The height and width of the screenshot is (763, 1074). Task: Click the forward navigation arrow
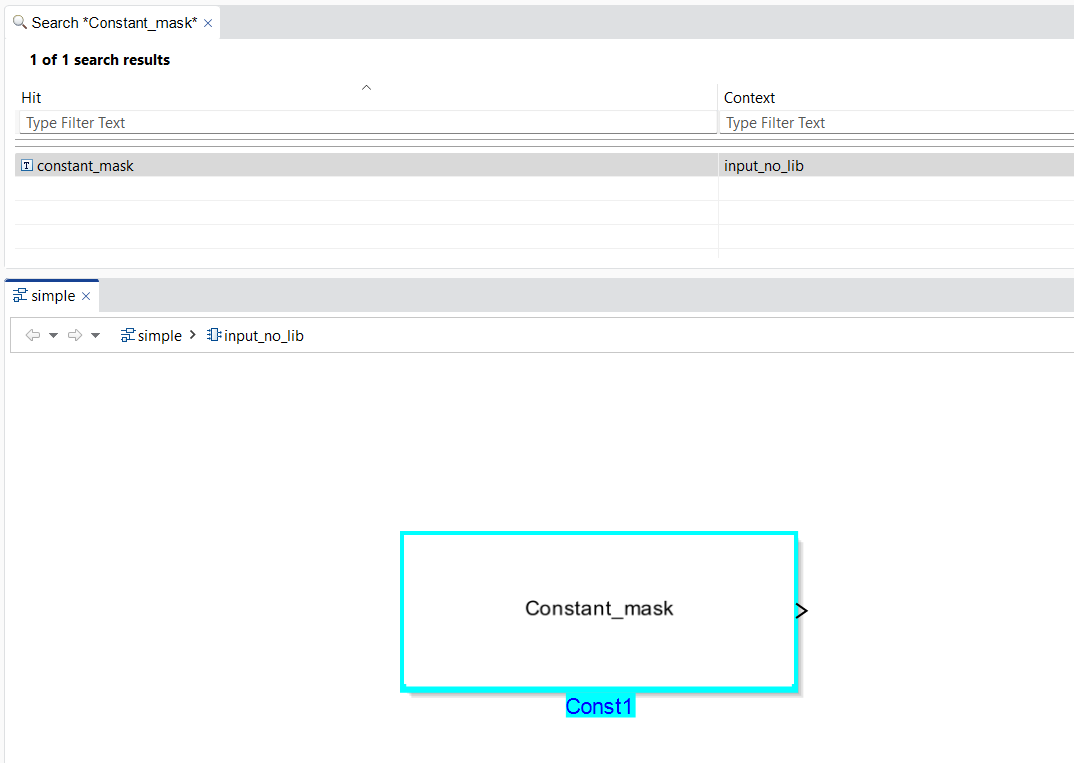coord(74,335)
